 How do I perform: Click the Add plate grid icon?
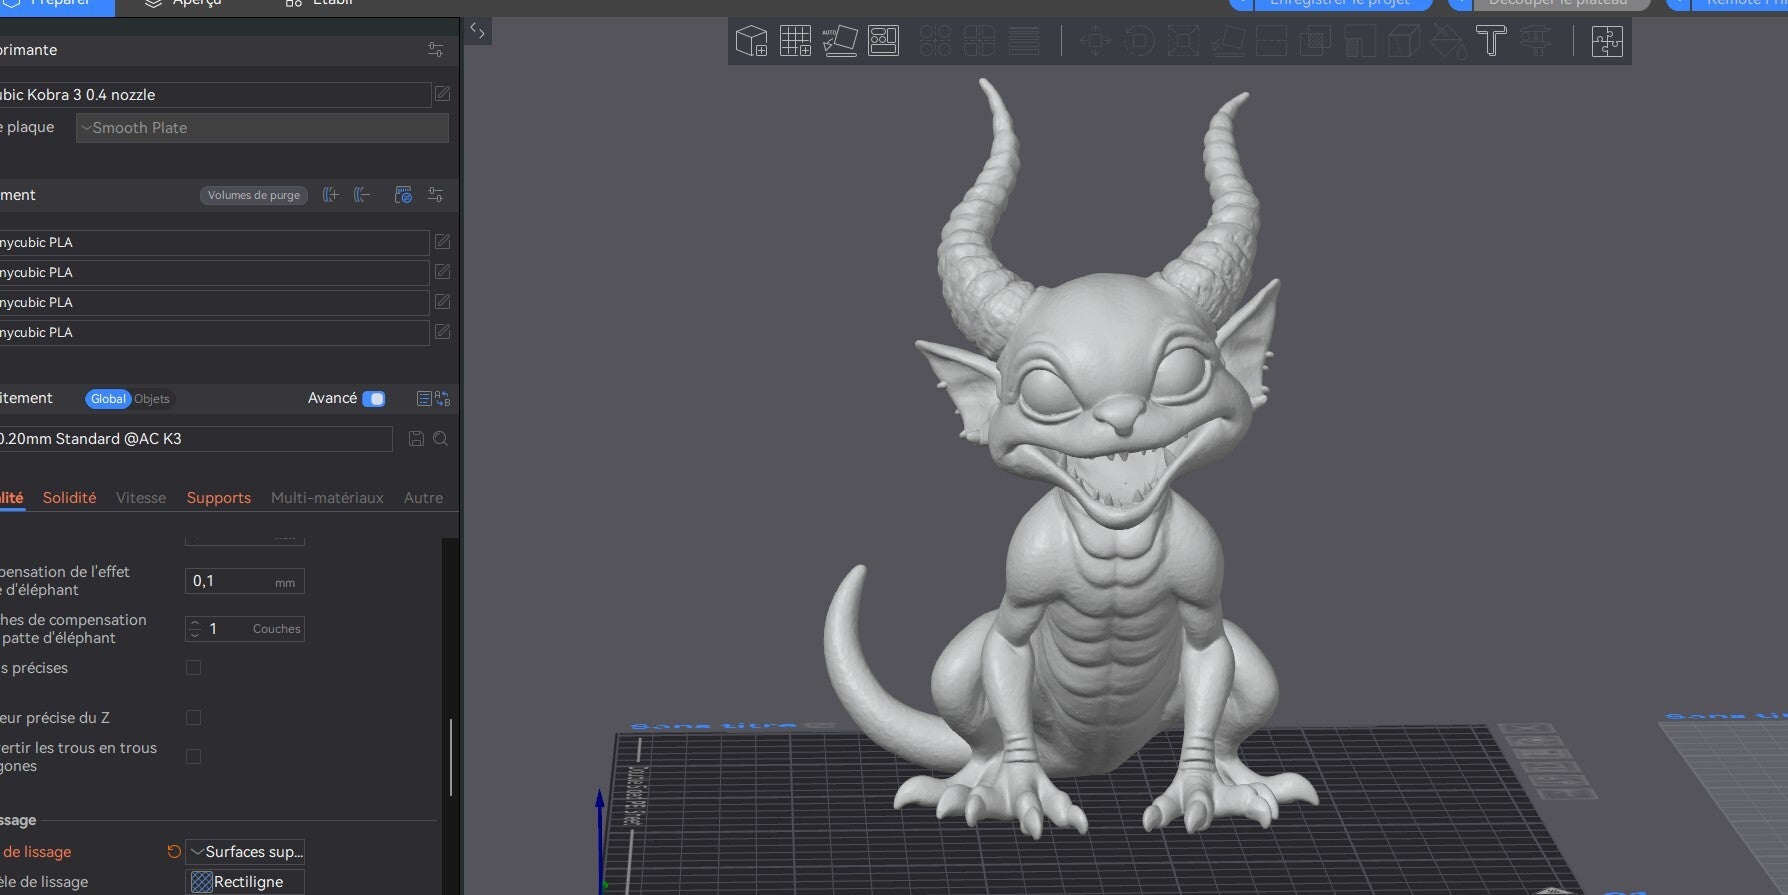[x=795, y=41]
